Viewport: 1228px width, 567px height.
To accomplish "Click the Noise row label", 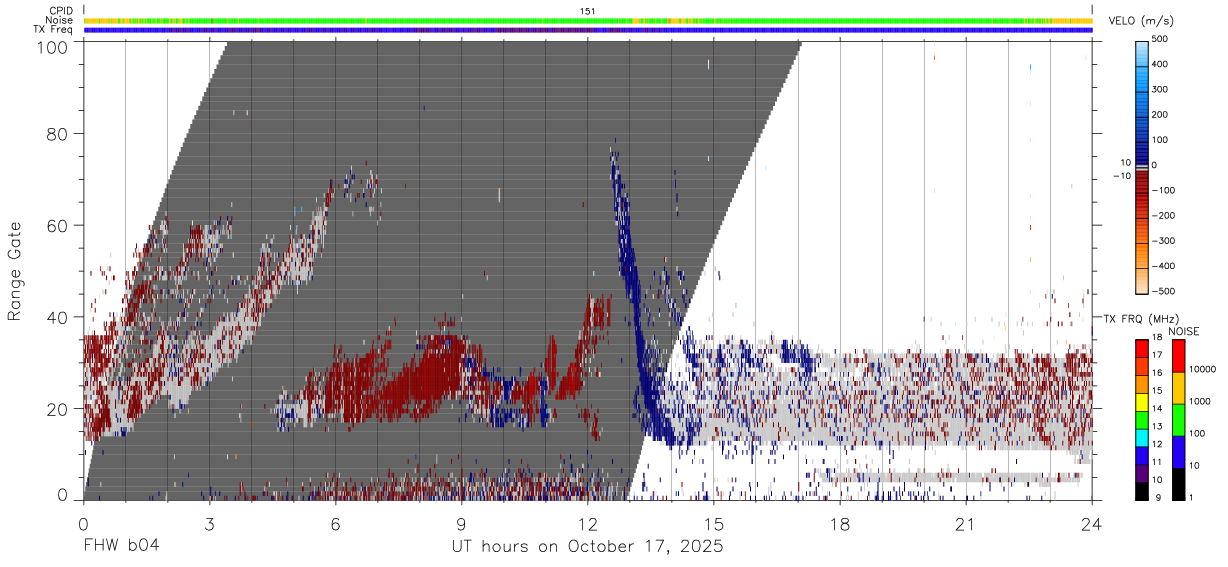I will [x=59, y=20].
